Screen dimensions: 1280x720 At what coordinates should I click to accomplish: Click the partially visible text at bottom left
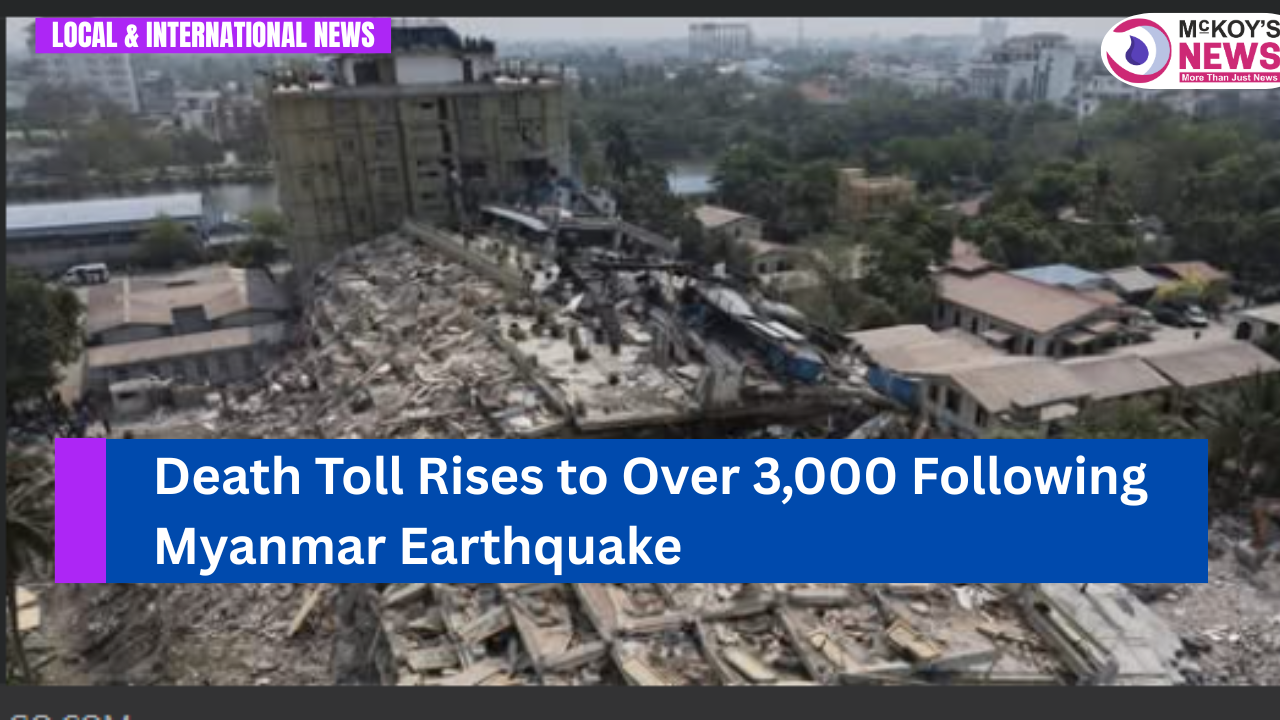coord(70,715)
